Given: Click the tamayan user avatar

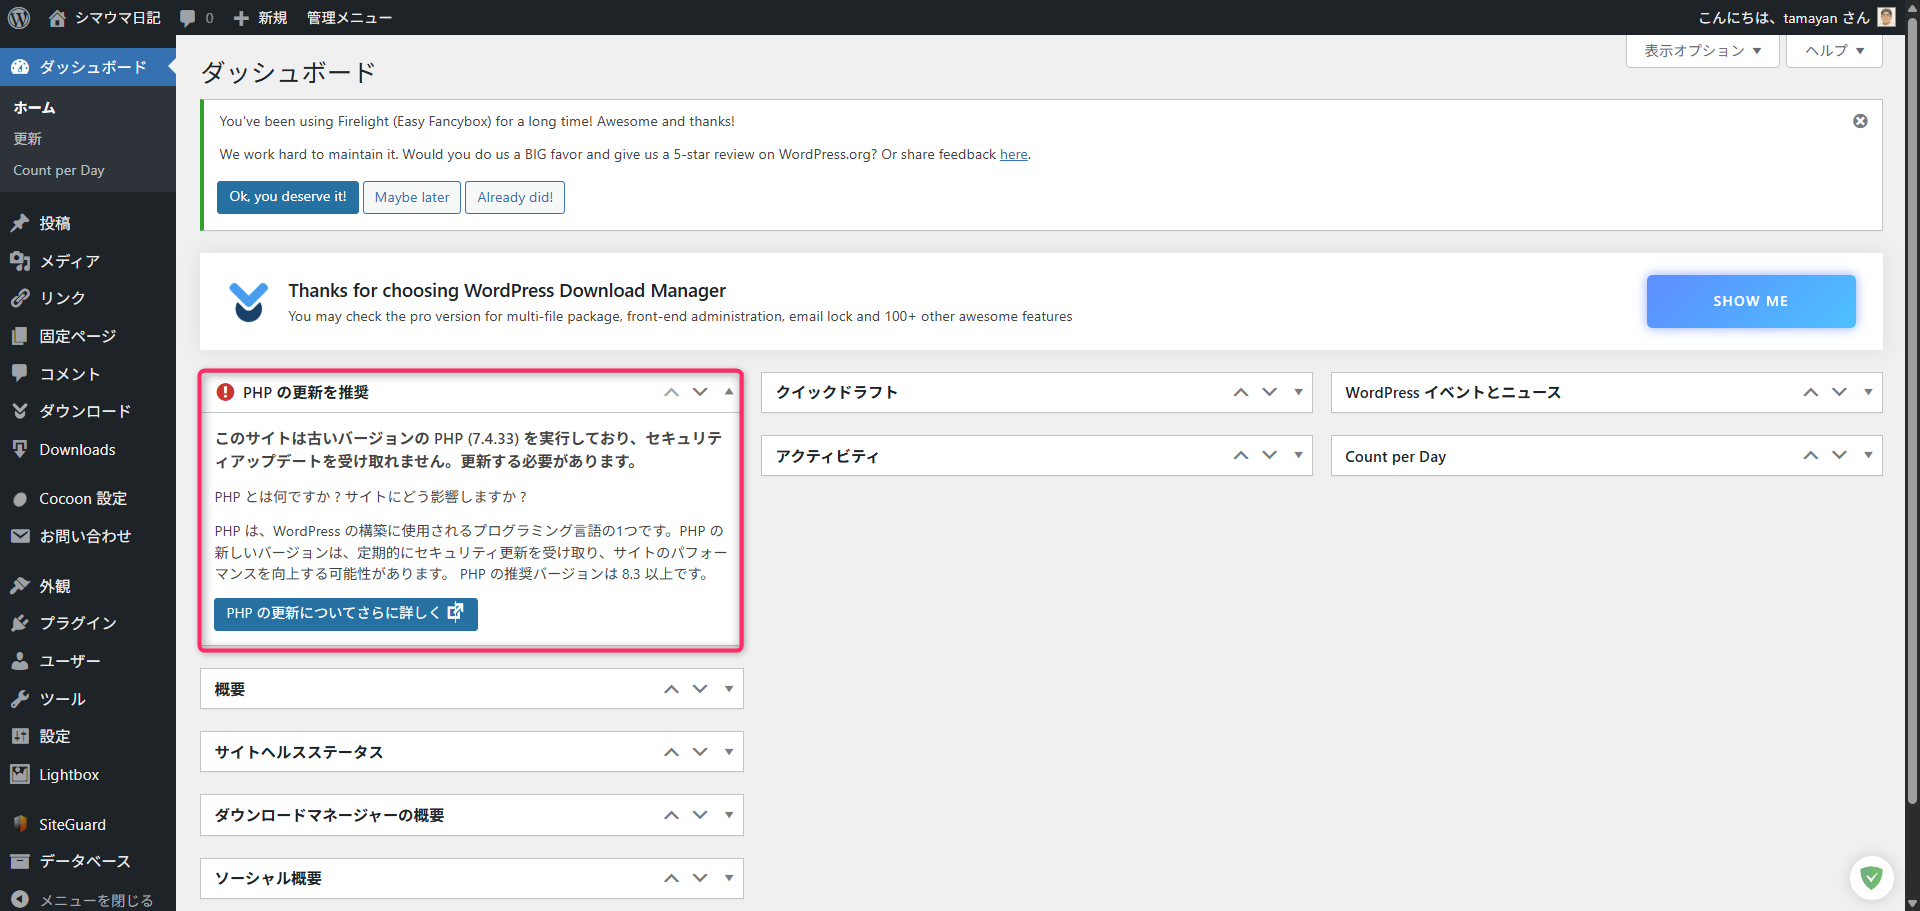Looking at the screenshot, I should [1886, 17].
